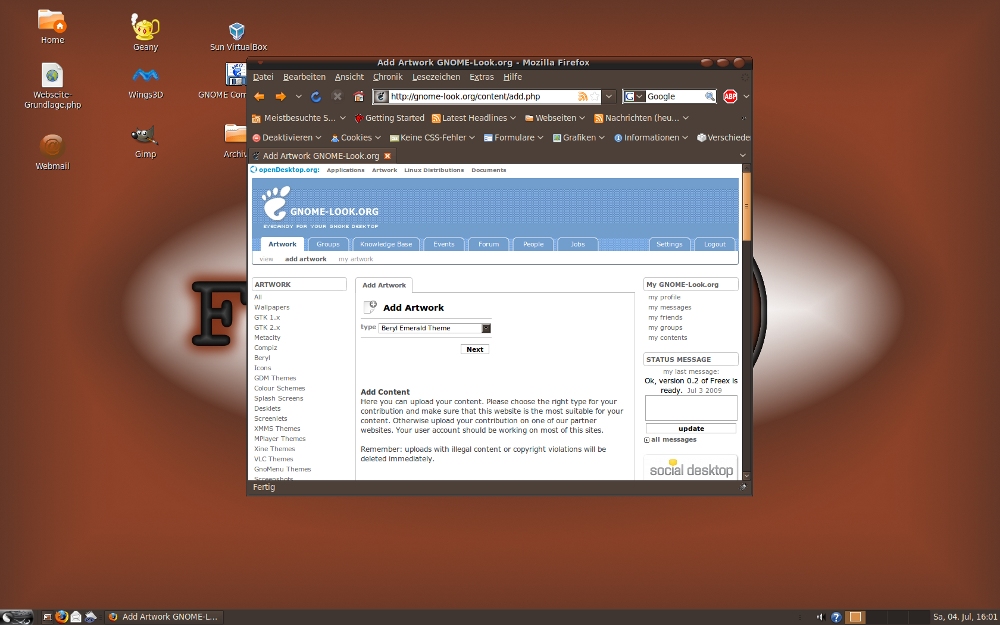
Task: Open the Webseite-Grundlage.php file icon
Action: 53,85
